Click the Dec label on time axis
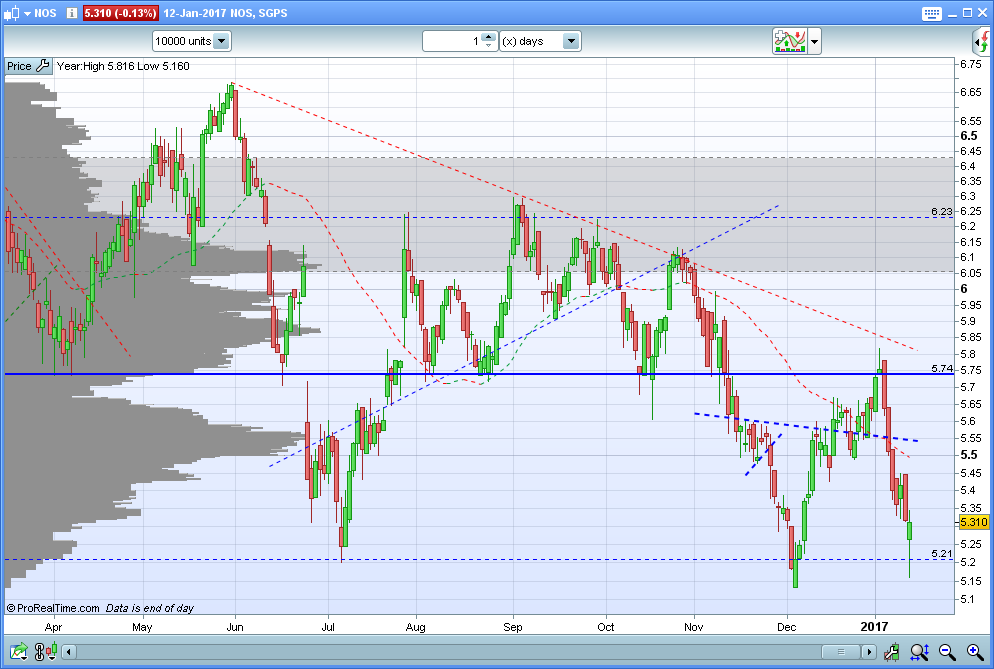 click(x=786, y=627)
